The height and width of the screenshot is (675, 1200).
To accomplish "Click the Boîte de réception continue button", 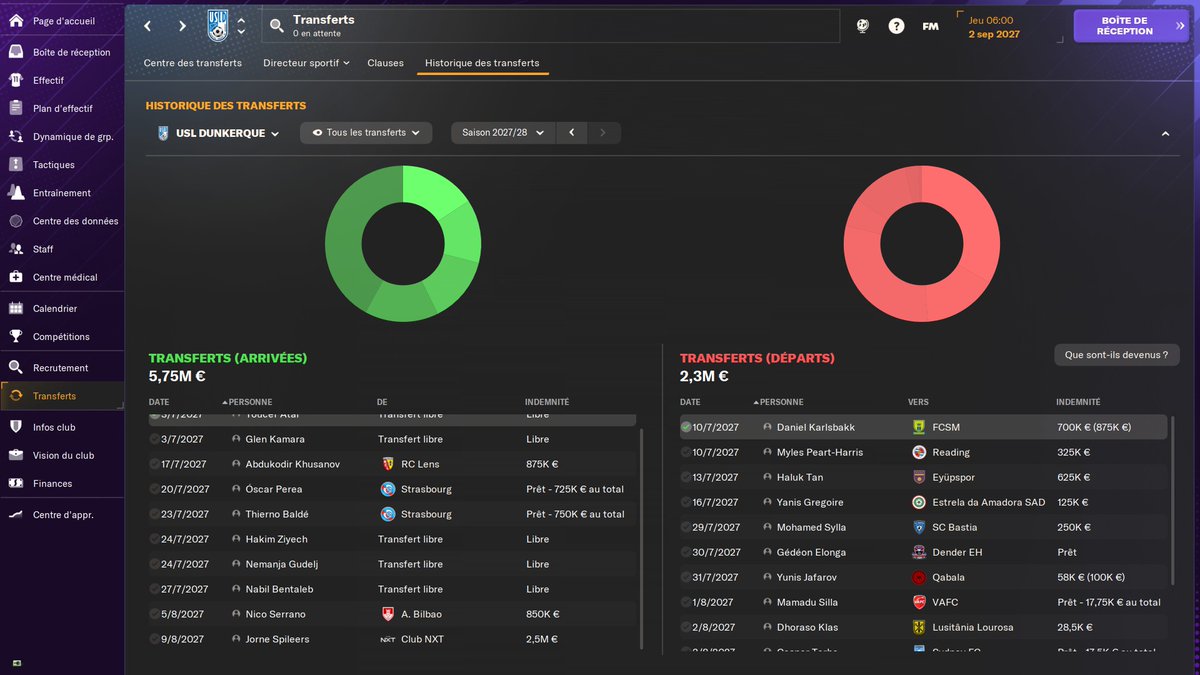I will point(1131,26).
